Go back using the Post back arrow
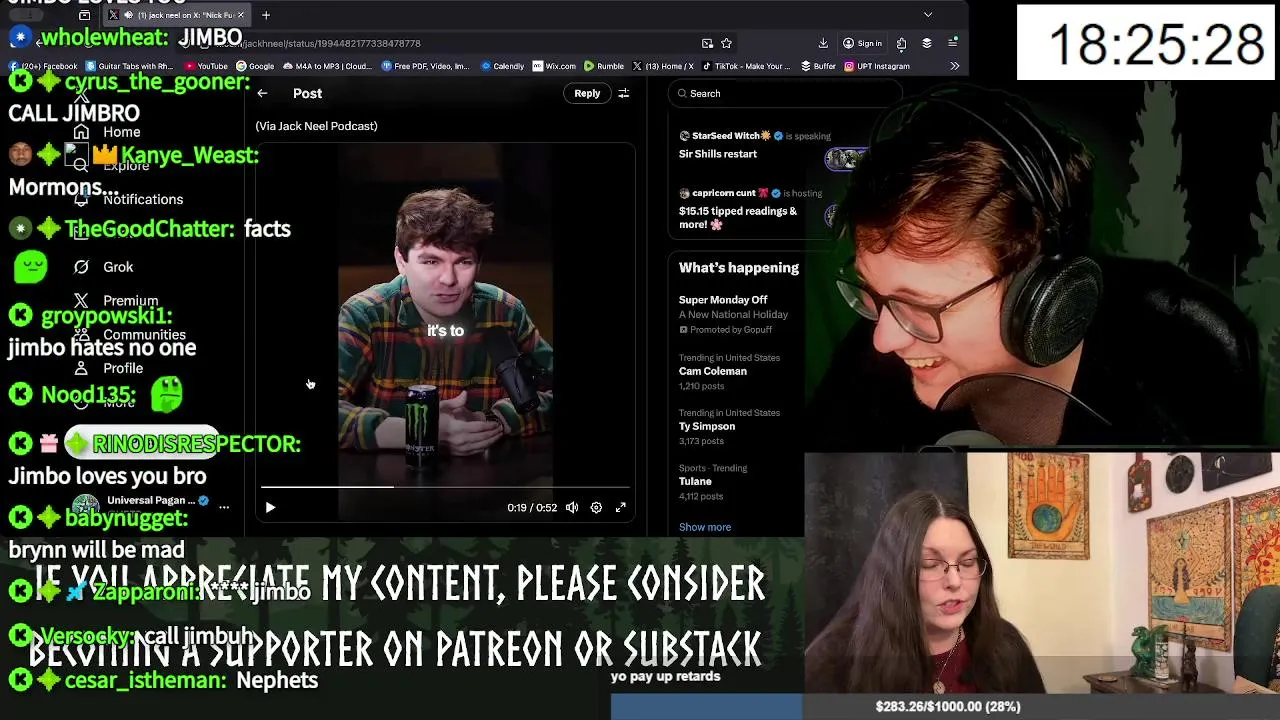1280x720 pixels. click(262, 93)
